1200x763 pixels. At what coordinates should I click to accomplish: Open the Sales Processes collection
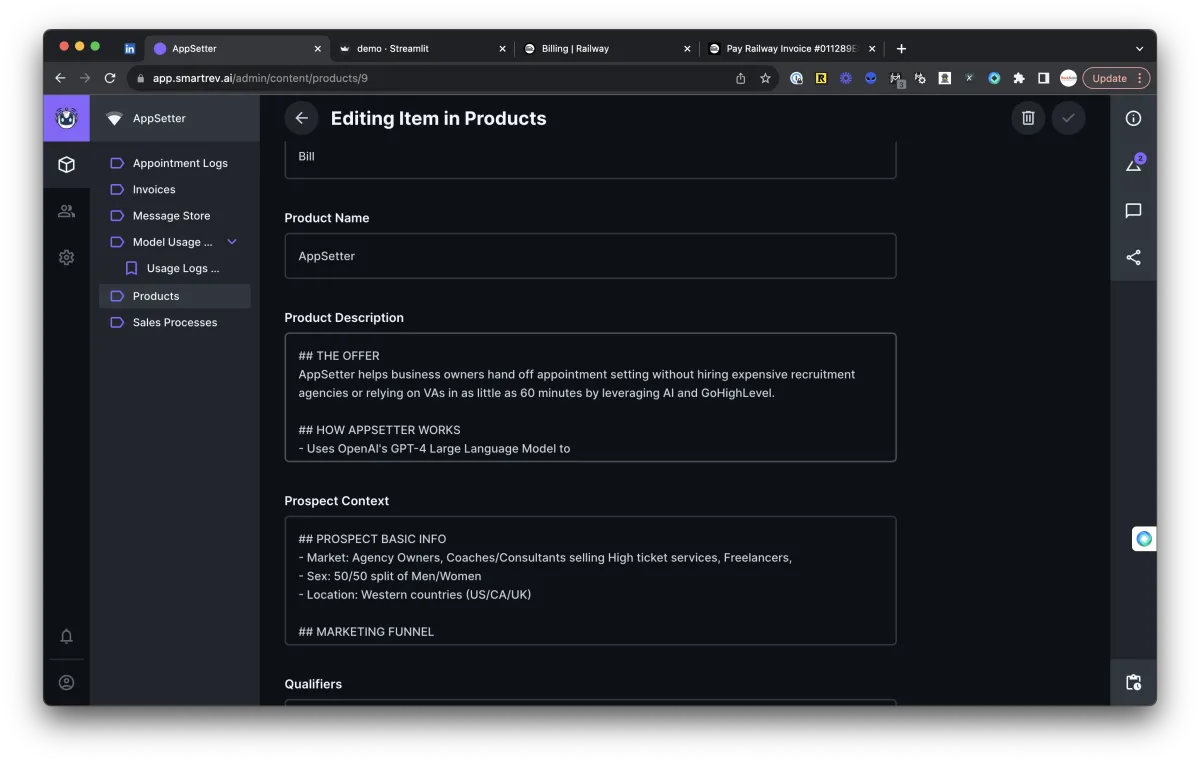pos(175,322)
